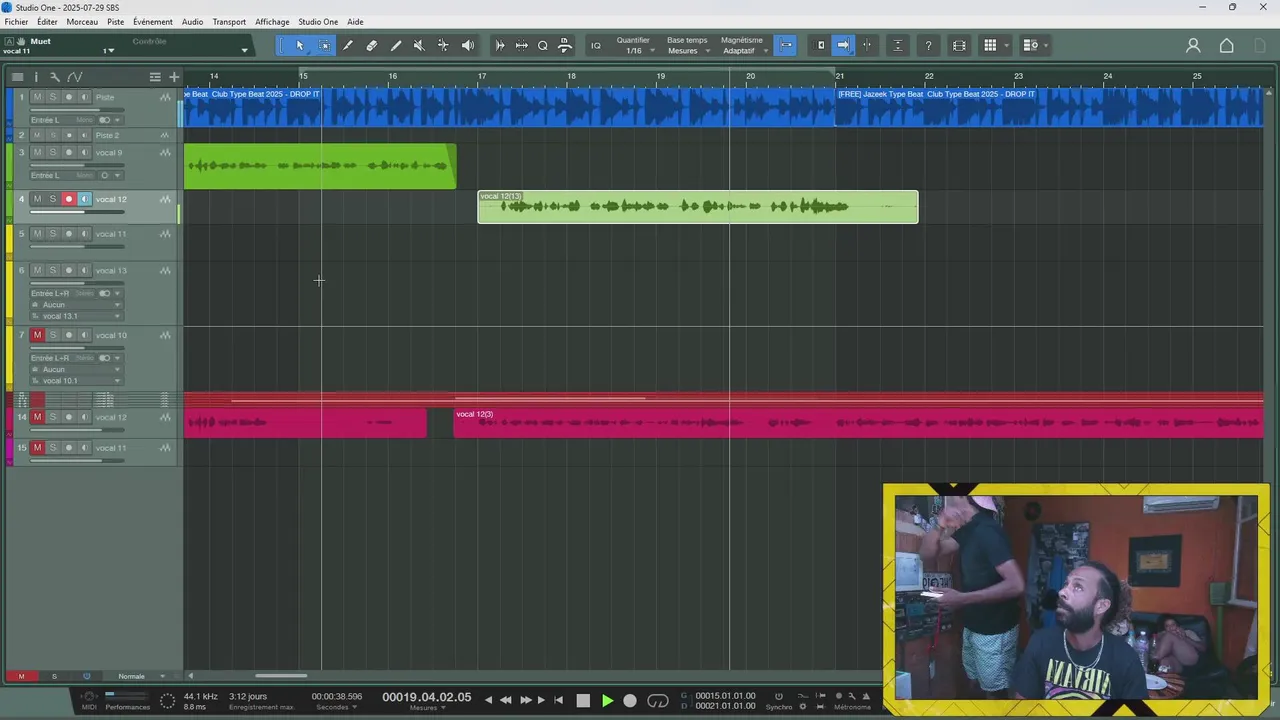Image resolution: width=1280 pixels, height=720 pixels.
Task: Click the Stop button in the transport
Action: click(x=583, y=701)
